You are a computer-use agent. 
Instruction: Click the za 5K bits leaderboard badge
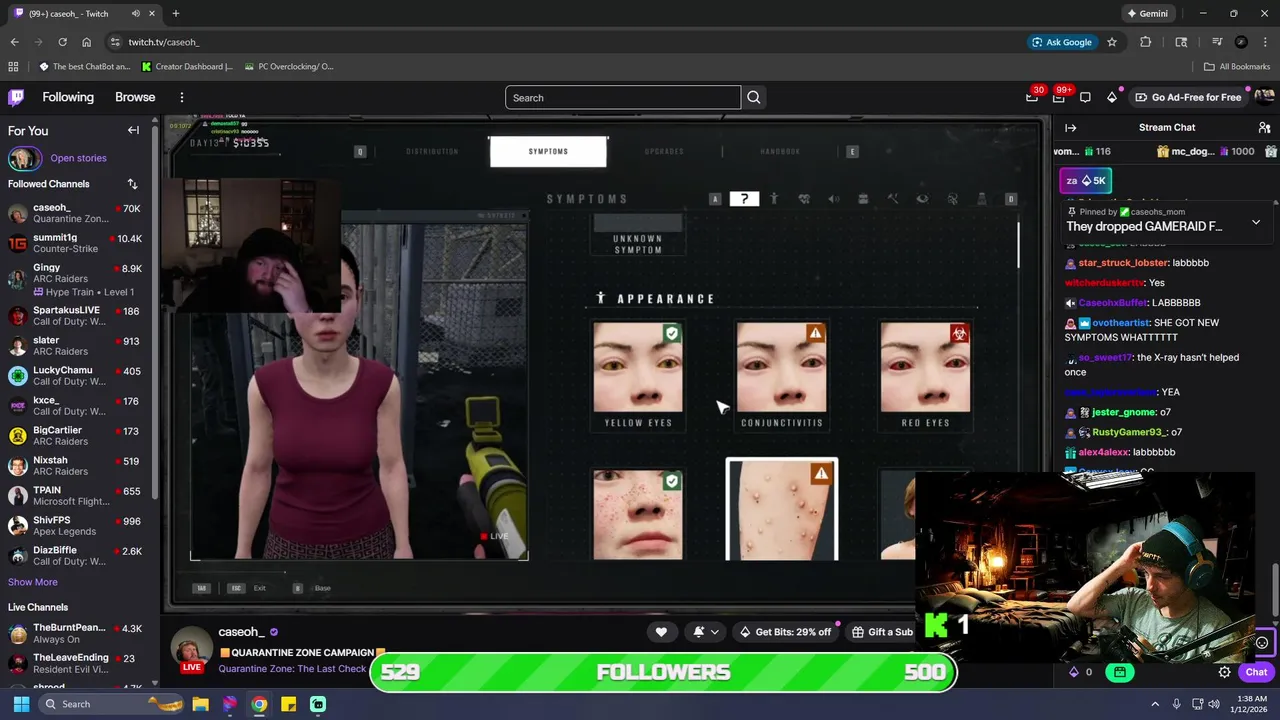1086,181
